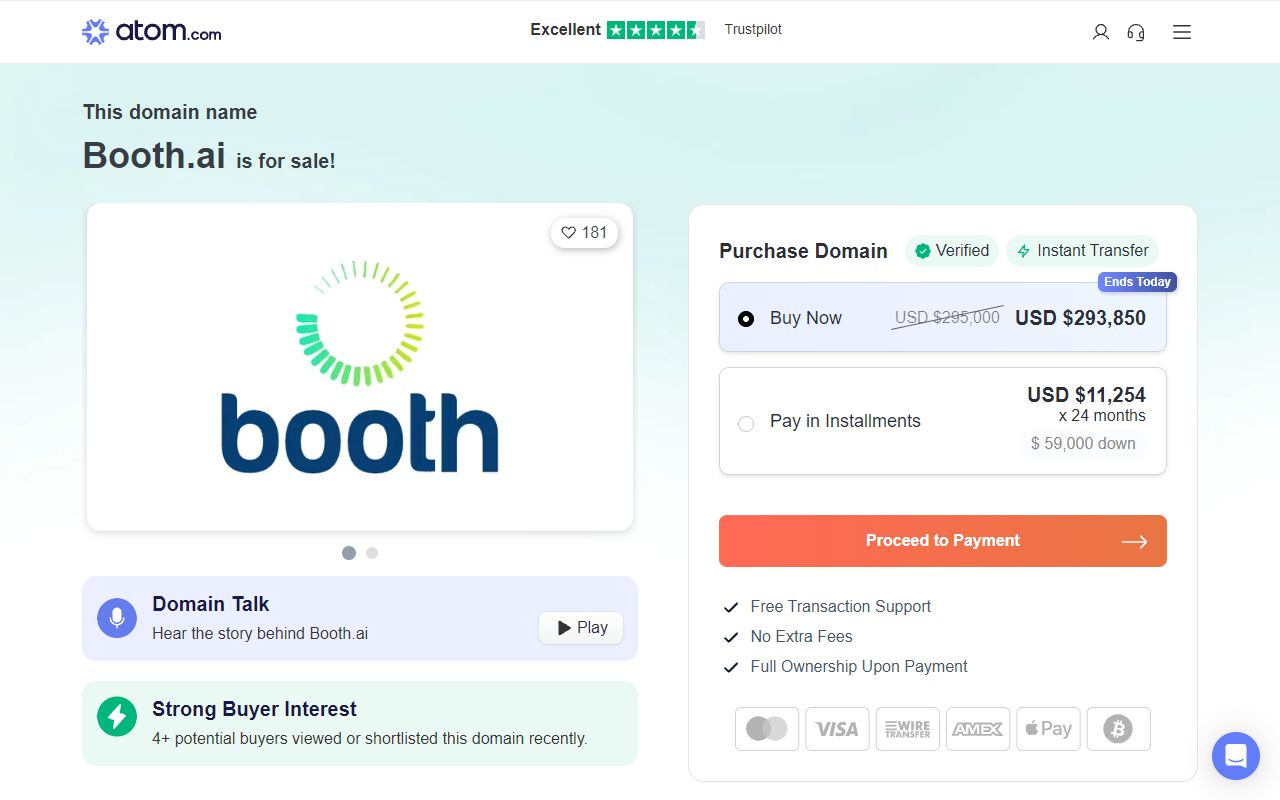The image size is (1280, 800).
Task: Open the Trustpilot rating link
Action: coord(753,29)
